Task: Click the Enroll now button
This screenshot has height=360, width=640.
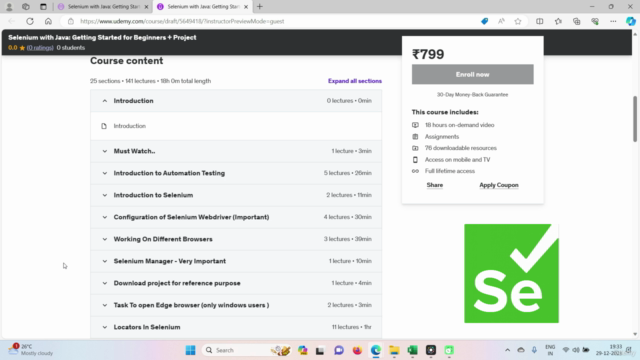Action: [x=472, y=74]
